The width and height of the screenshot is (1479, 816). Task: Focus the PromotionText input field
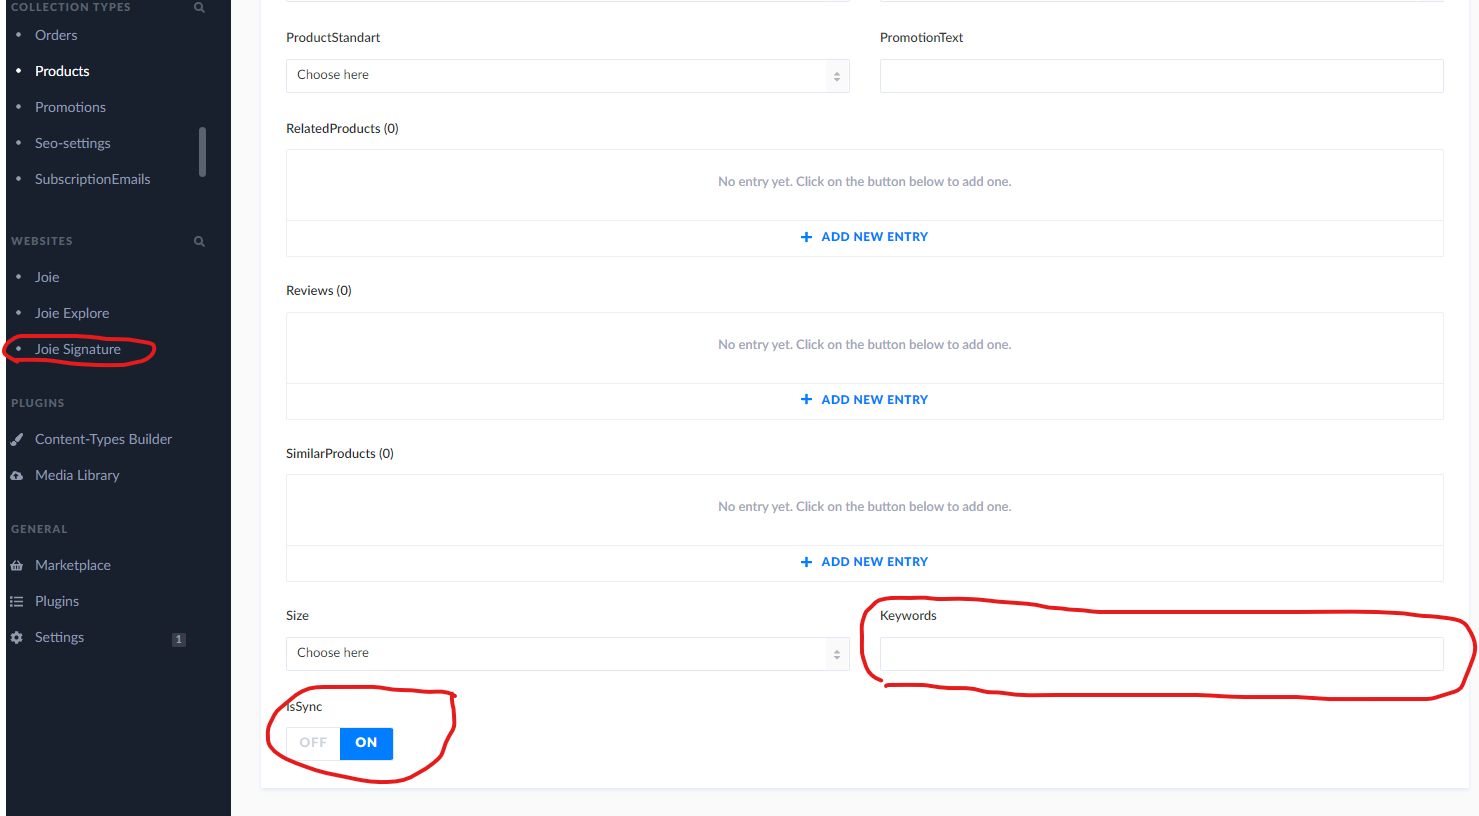1162,76
